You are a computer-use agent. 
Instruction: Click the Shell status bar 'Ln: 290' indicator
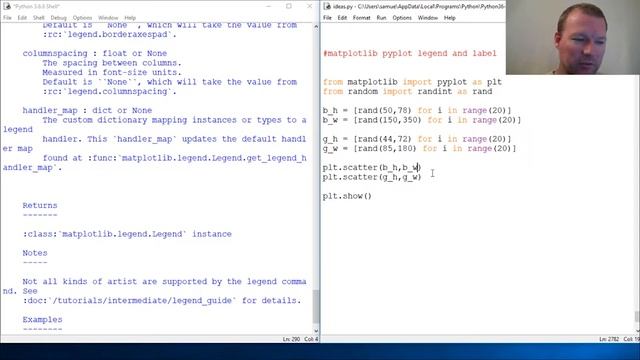pos(291,339)
